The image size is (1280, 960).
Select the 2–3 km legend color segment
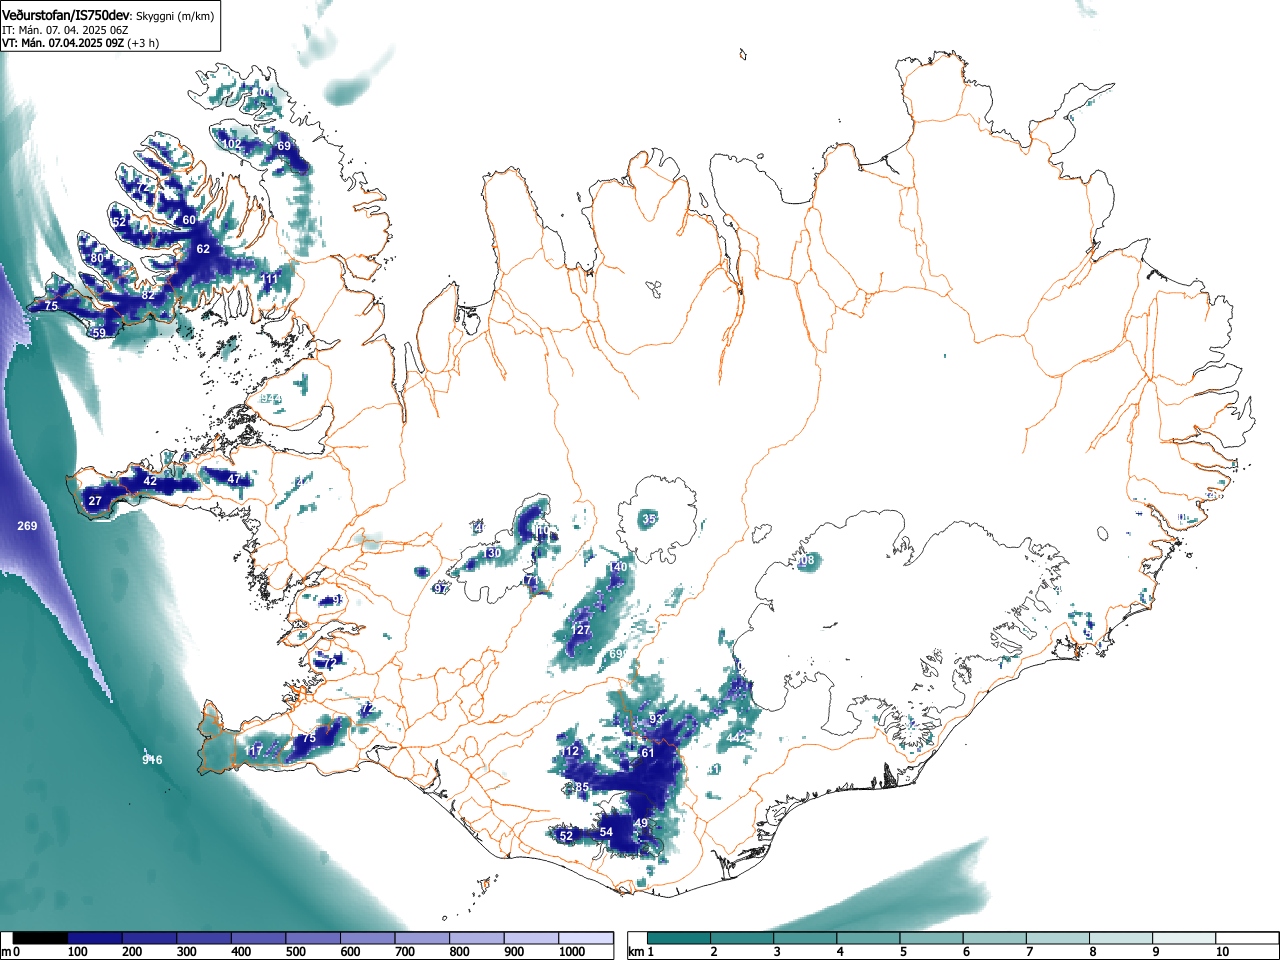(x=743, y=938)
